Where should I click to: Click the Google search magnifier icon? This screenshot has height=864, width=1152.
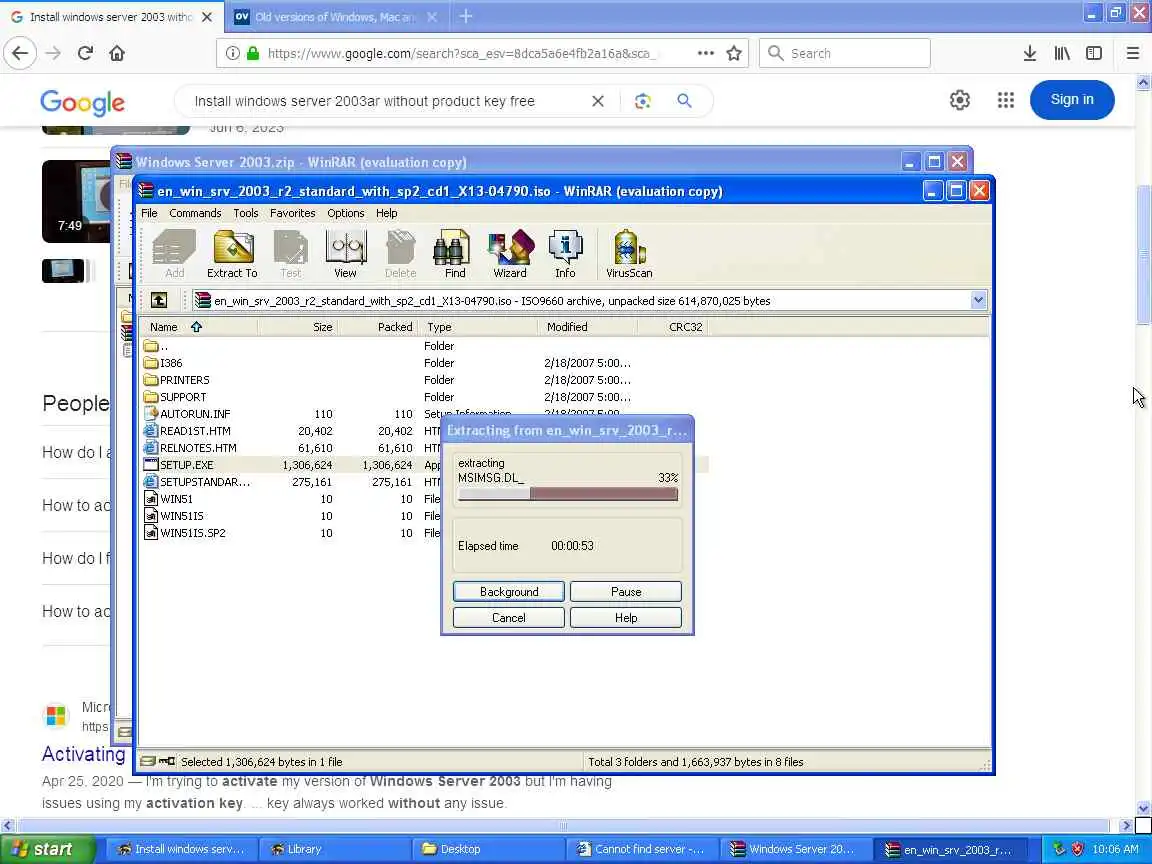pyautogui.click(x=684, y=101)
